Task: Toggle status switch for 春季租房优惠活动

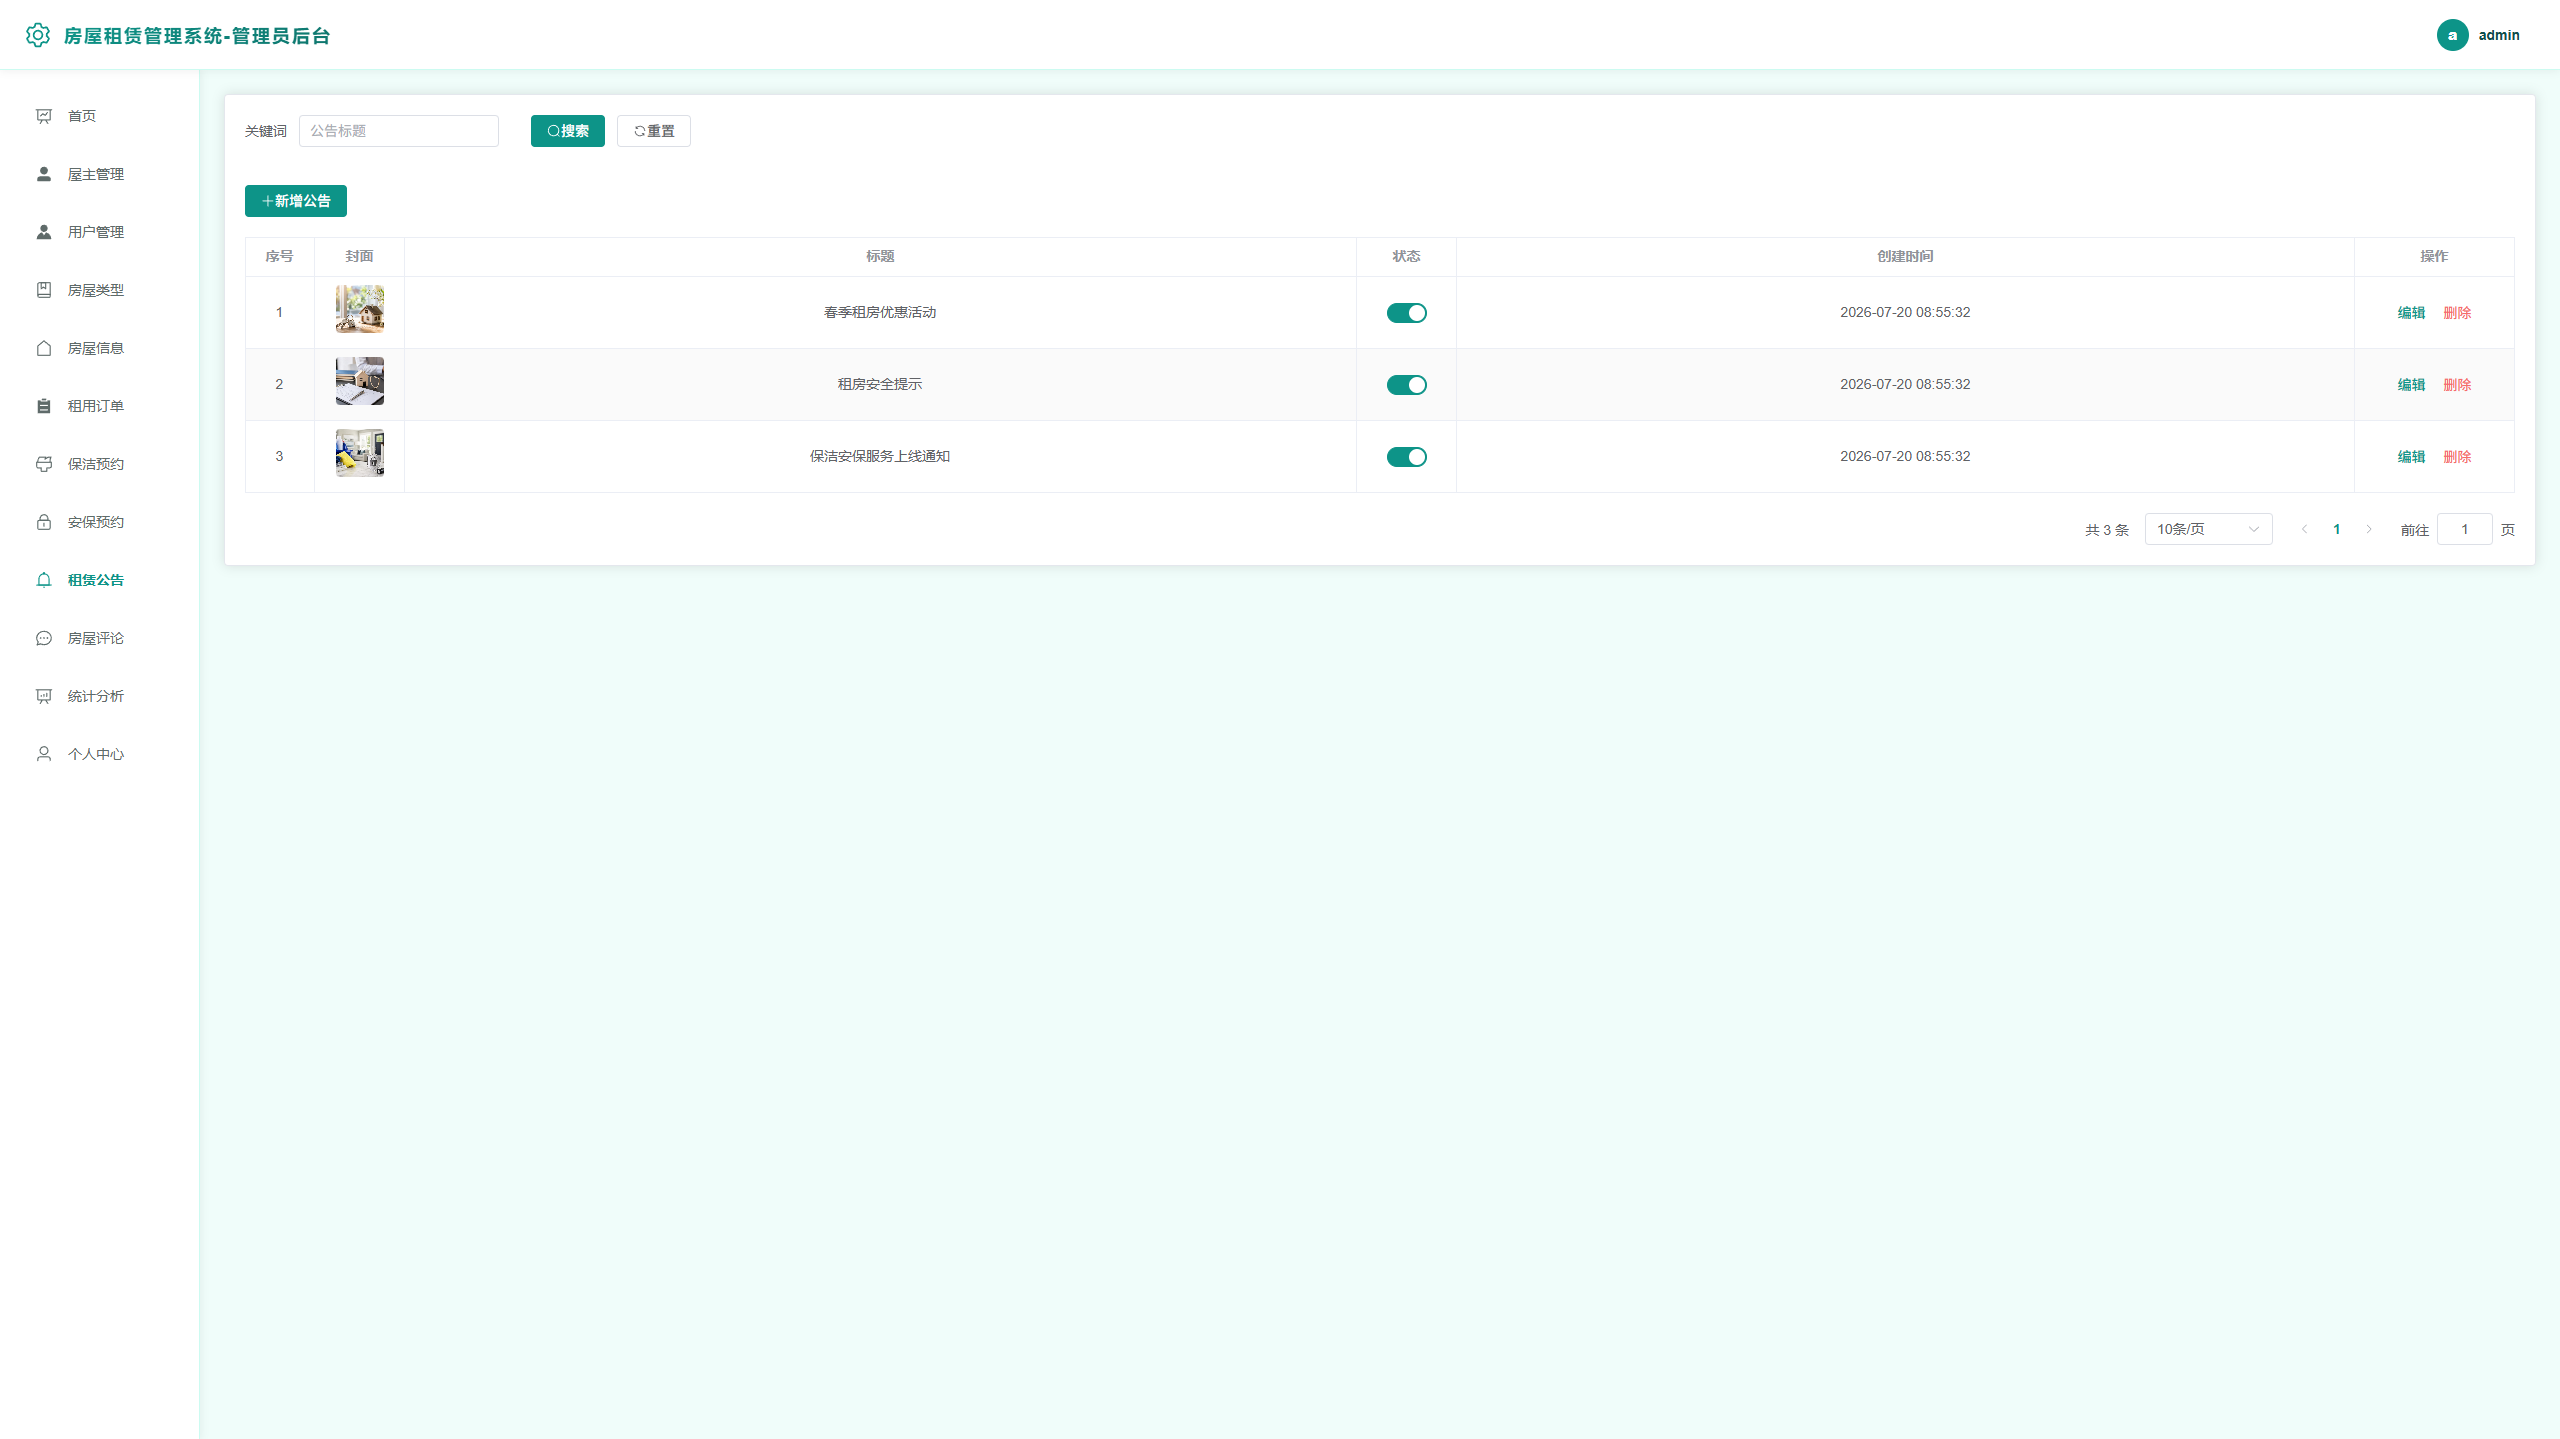Action: [1406, 313]
